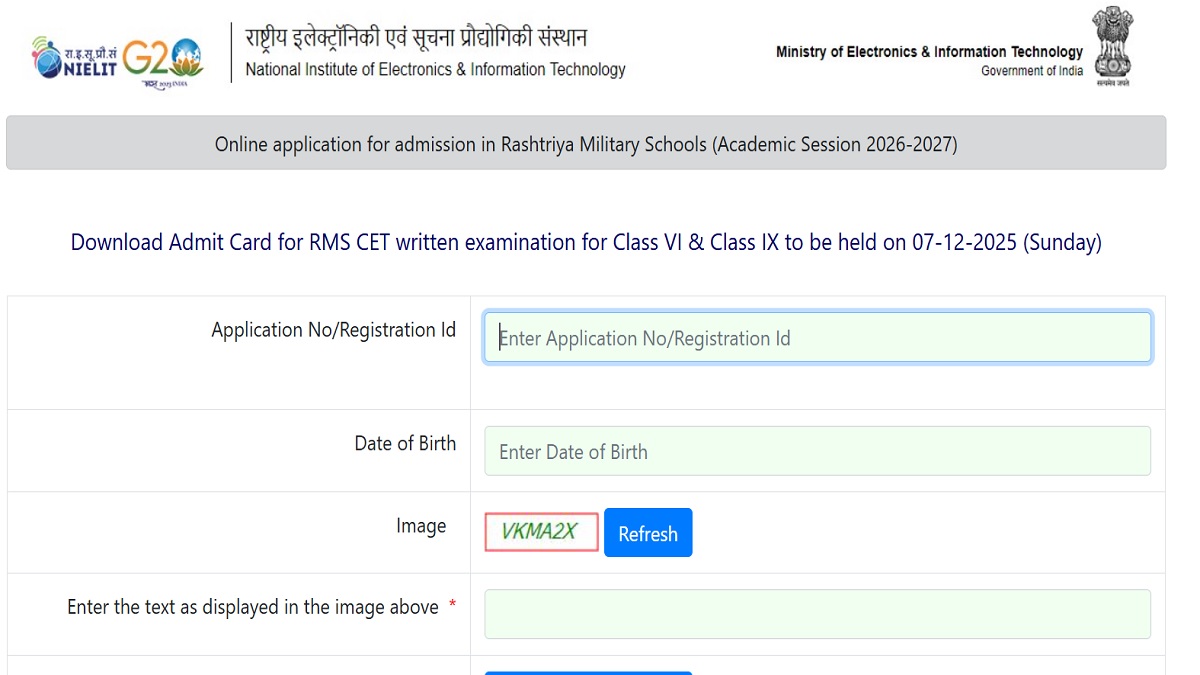The image size is (1200, 675).
Task: Click the Date of Birth row label
Action: click(x=405, y=443)
